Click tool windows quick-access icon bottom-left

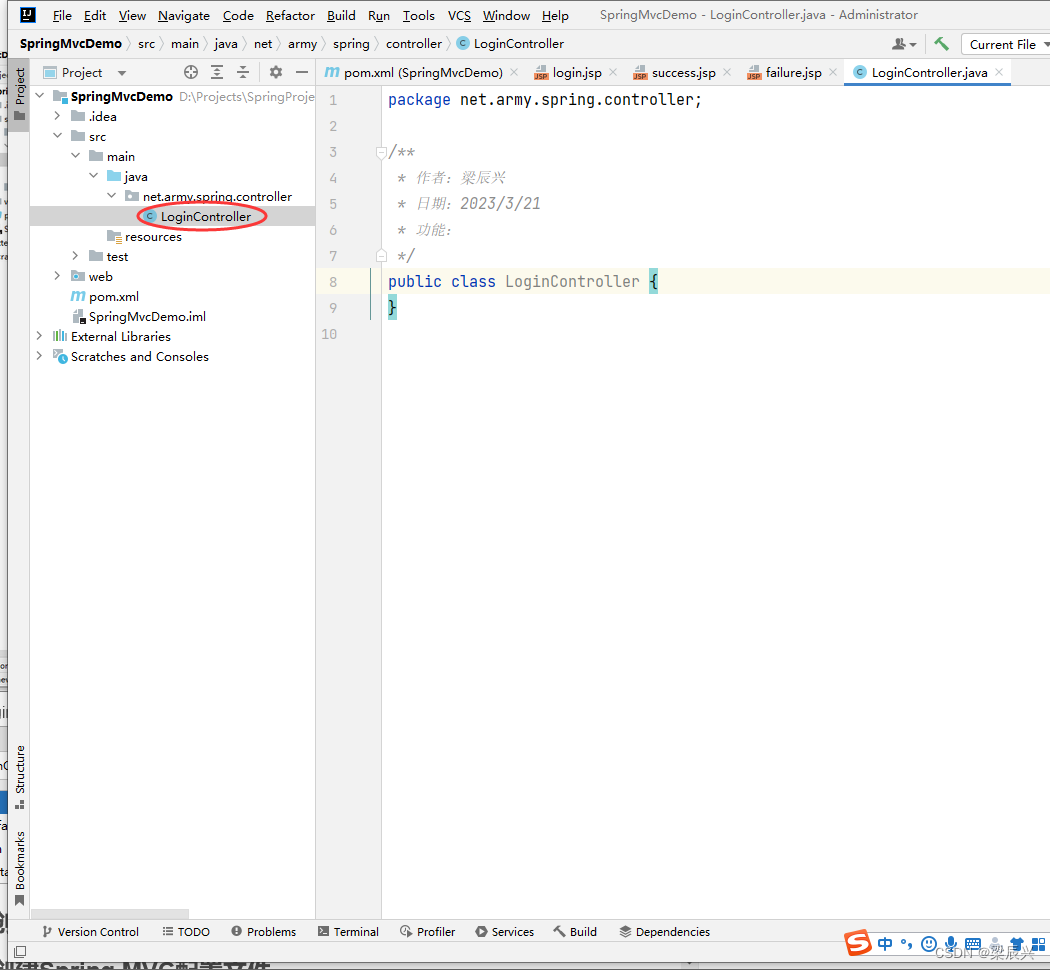click(x=20, y=951)
